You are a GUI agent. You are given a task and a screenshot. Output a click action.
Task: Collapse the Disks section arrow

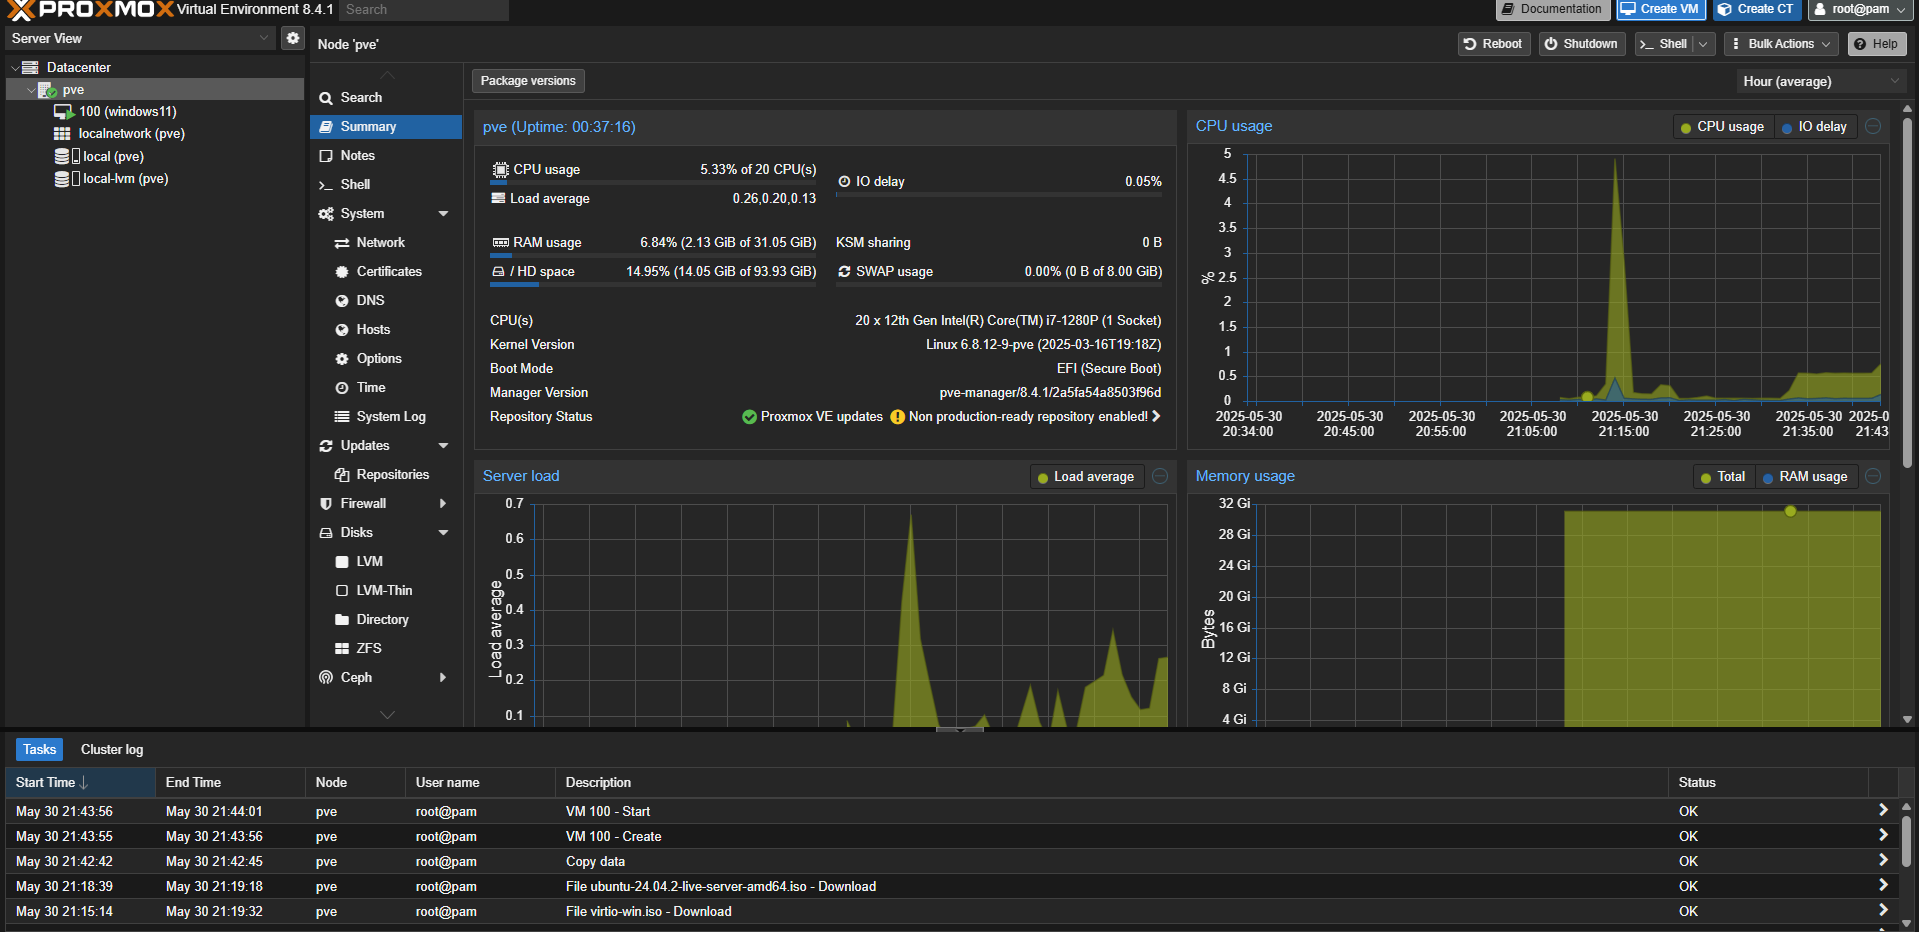(x=443, y=533)
